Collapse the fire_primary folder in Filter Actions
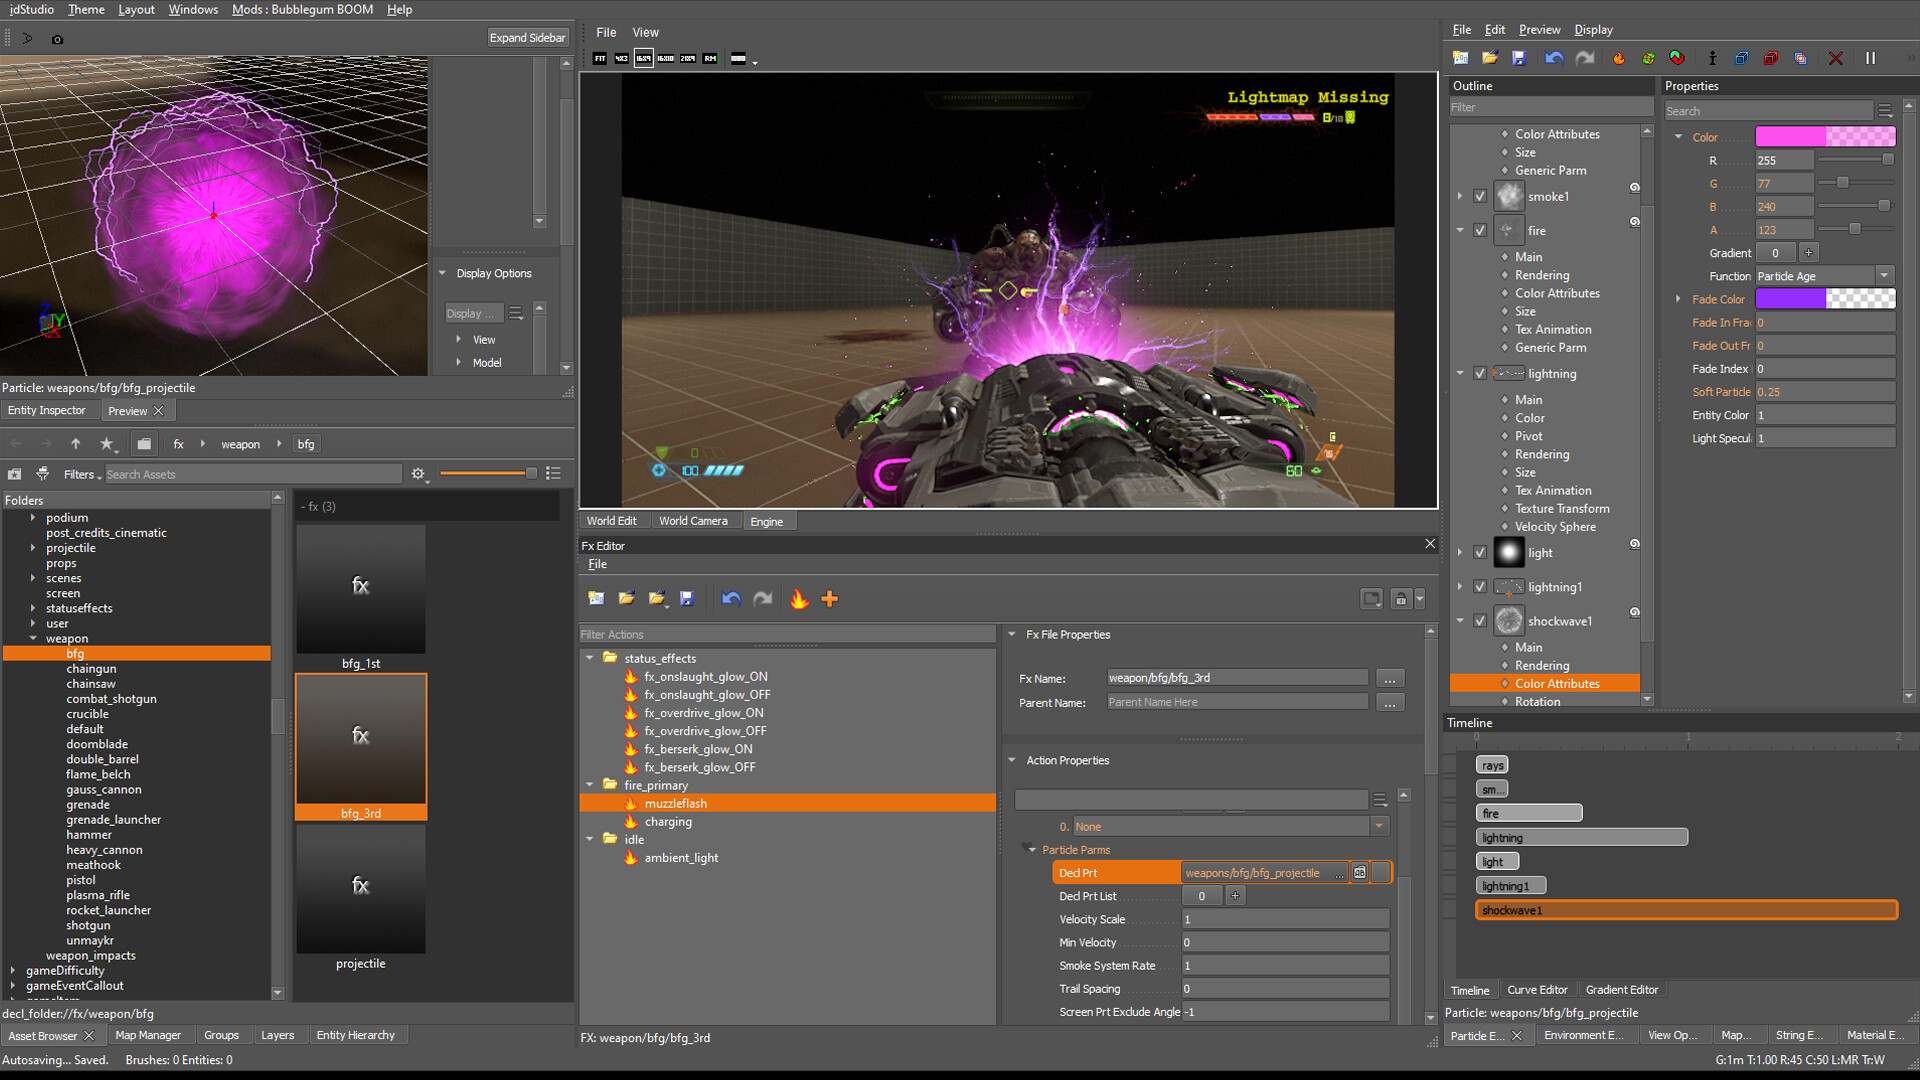The width and height of the screenshot is (1920, 1080). 590,785
